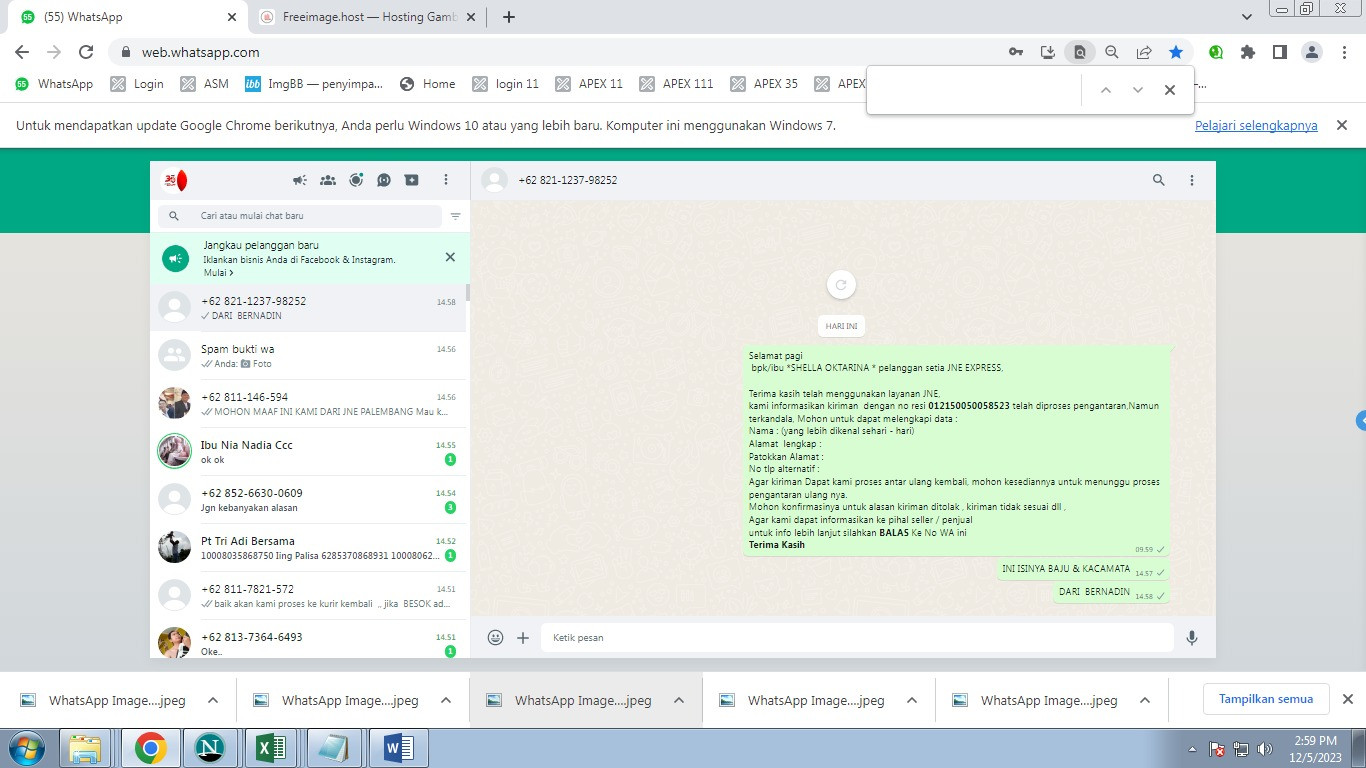
Task: Toggle the unread chats filter icon
Action: [x=456, y=216]
